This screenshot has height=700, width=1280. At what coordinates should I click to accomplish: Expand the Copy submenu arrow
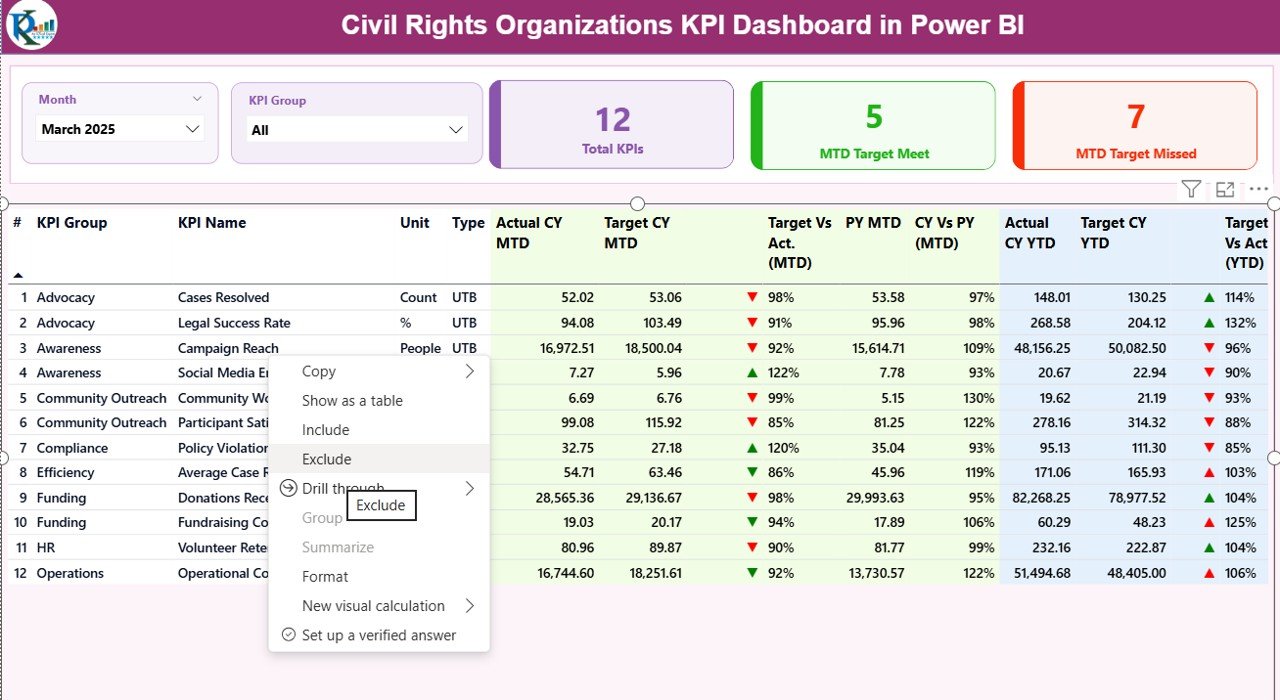(470, 371)
